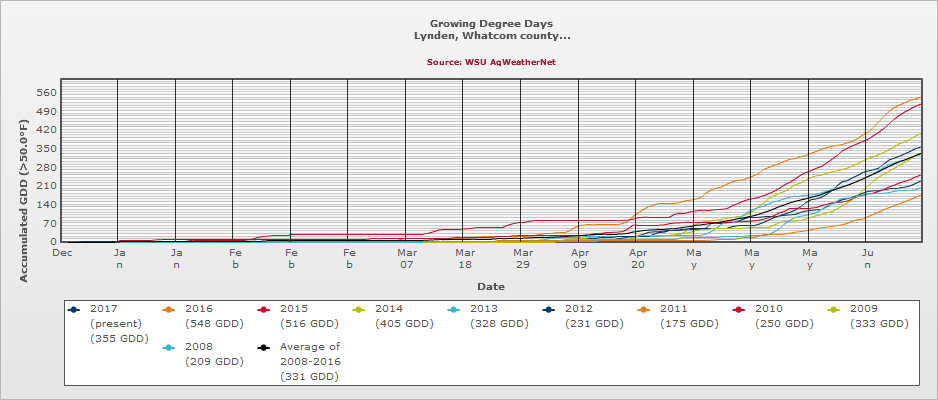Click the light blue 2013 legend marker
Screen dimensions: 938x400
pyautogui.click(x=454, y=309)
